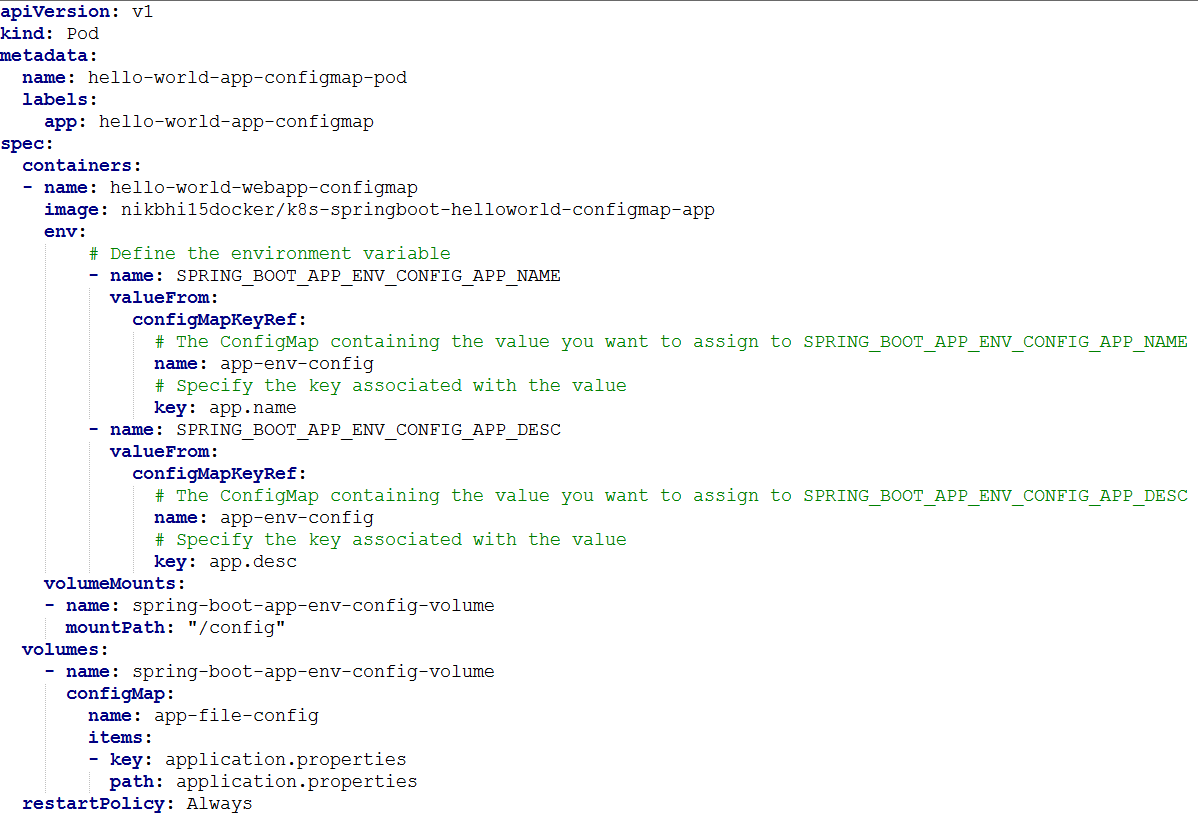Select the mountPath value "/config"
This screenshot has height=815, width=1198.
coord(236,628)
